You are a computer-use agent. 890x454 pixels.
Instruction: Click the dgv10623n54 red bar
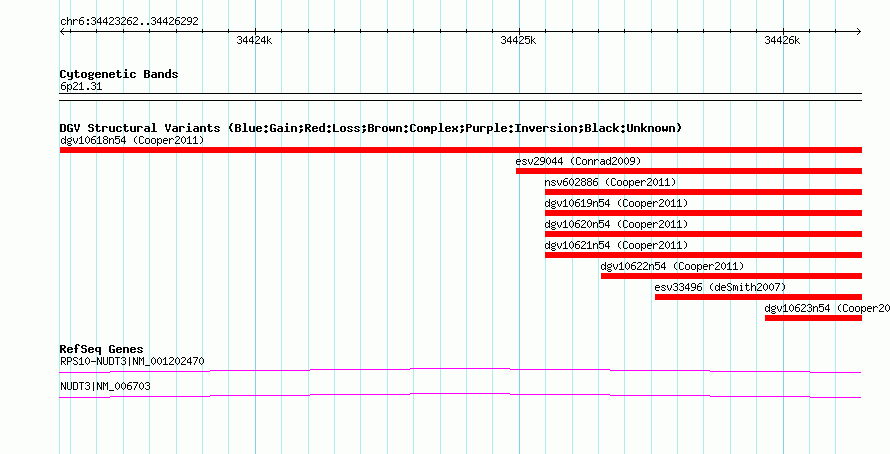tap(813, 318)
